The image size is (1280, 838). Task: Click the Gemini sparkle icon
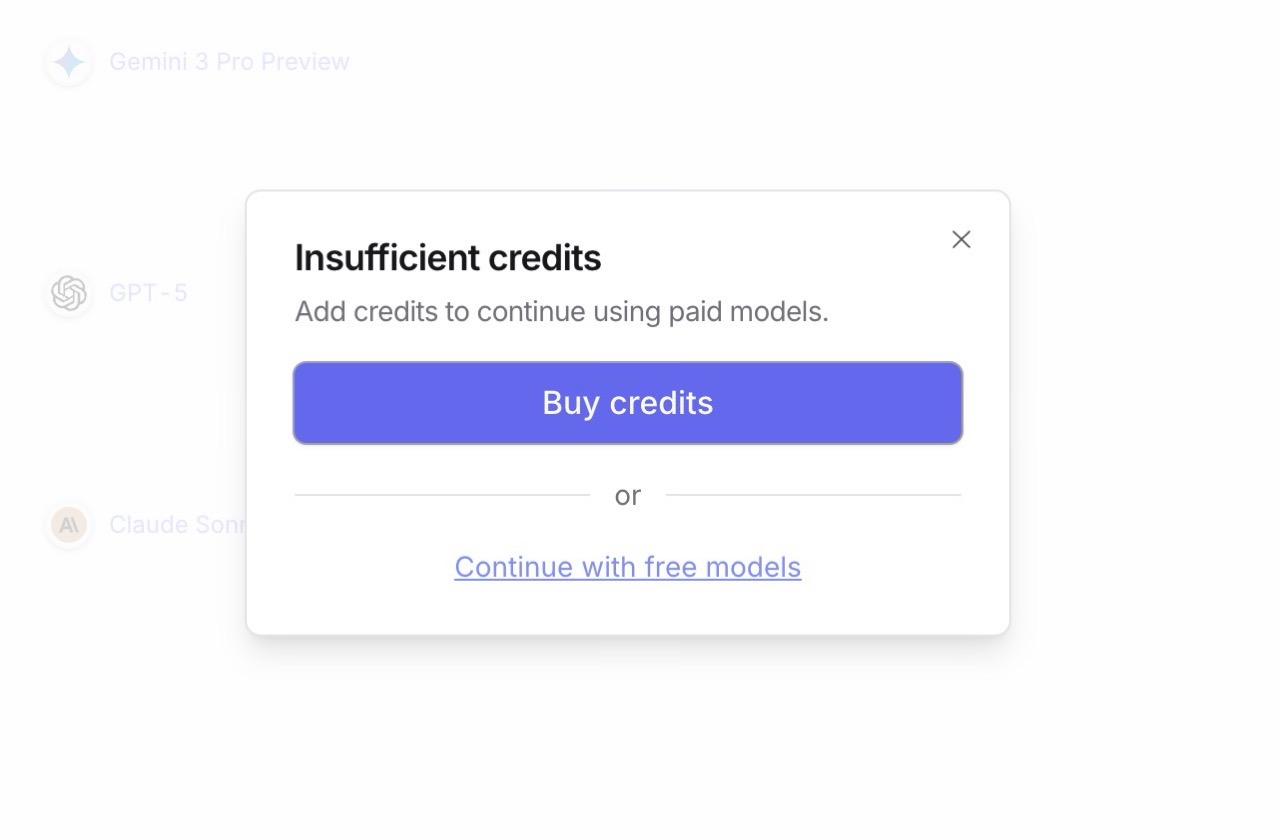[69, 62]
